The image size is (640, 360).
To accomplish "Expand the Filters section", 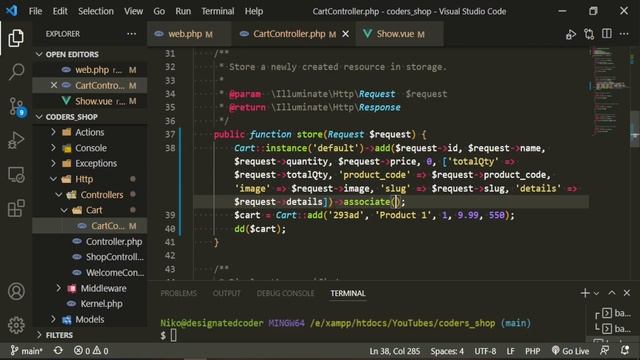I will (89, 335).
